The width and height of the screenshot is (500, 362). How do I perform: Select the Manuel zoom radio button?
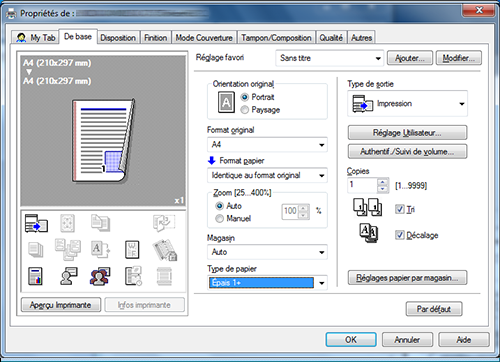click(219, 219)
